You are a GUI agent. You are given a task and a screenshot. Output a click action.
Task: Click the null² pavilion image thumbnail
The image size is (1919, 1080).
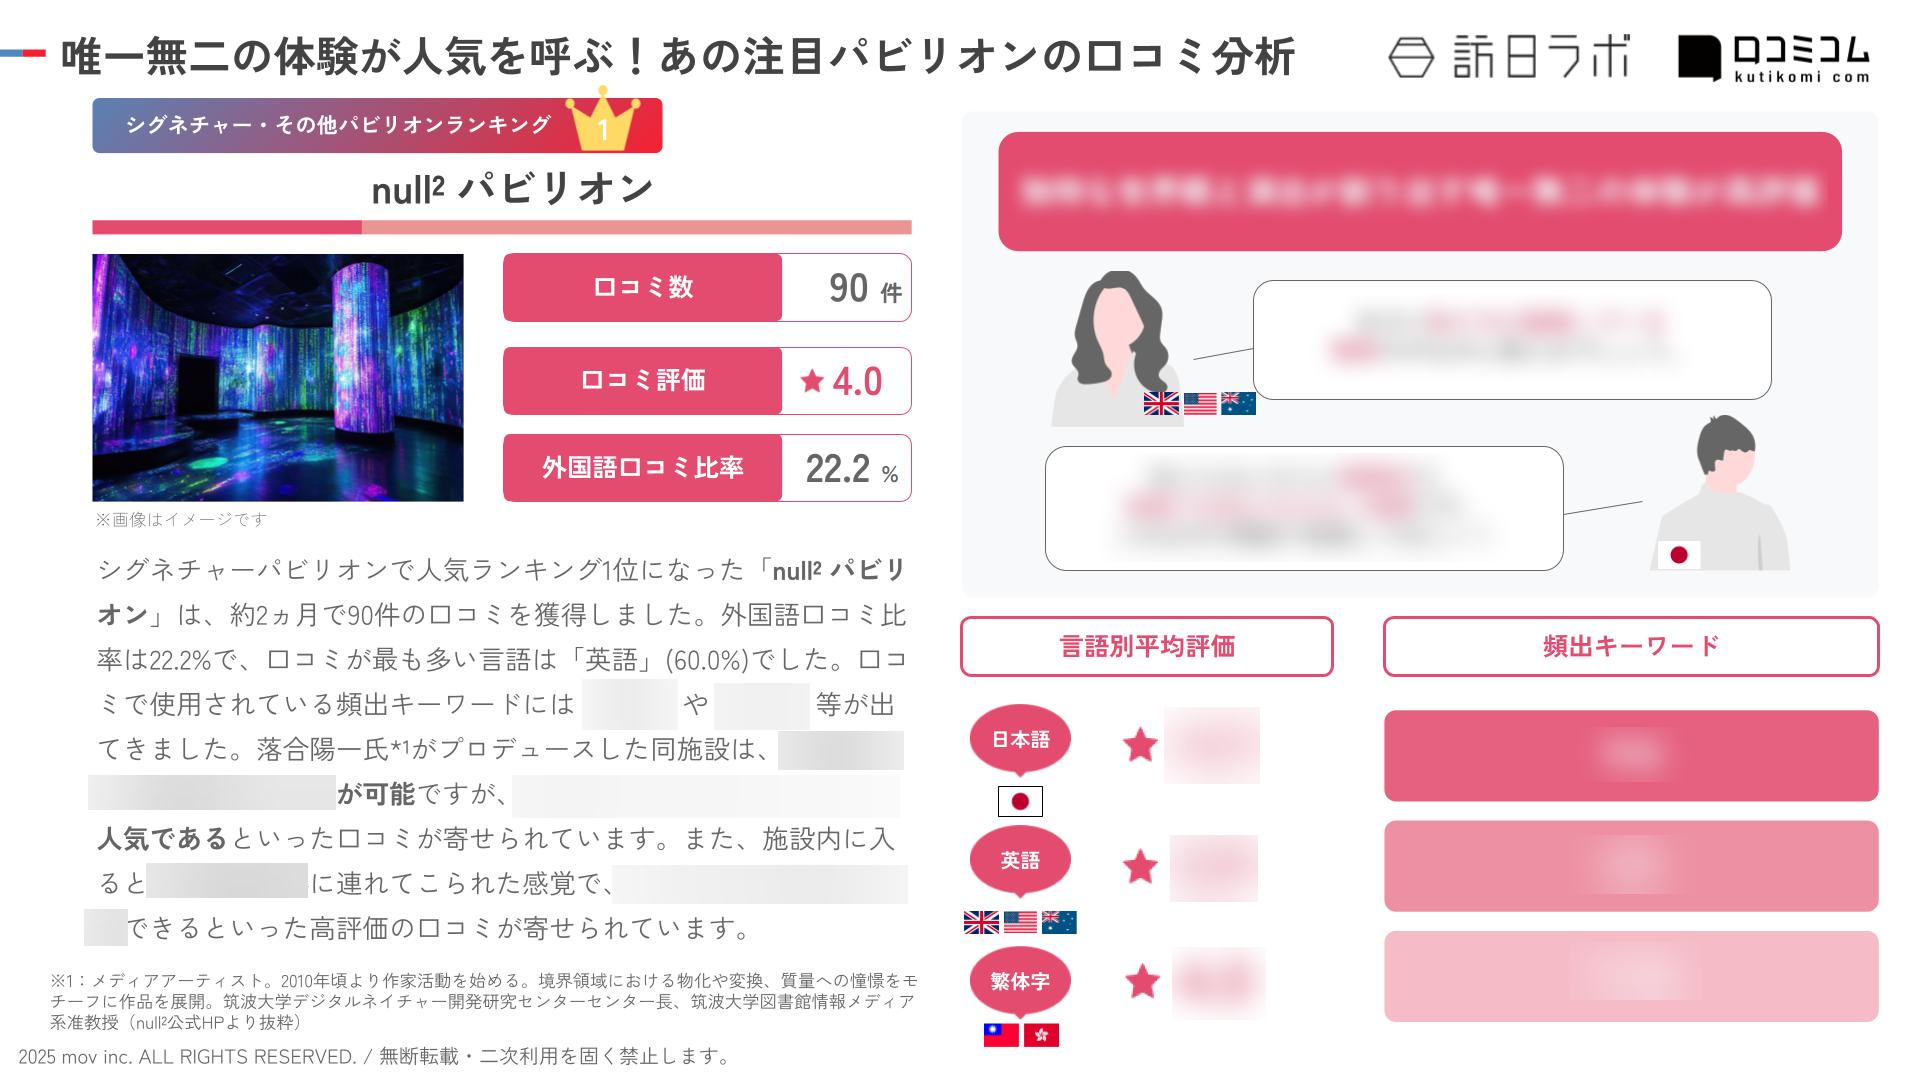click(x=278, y=377)
